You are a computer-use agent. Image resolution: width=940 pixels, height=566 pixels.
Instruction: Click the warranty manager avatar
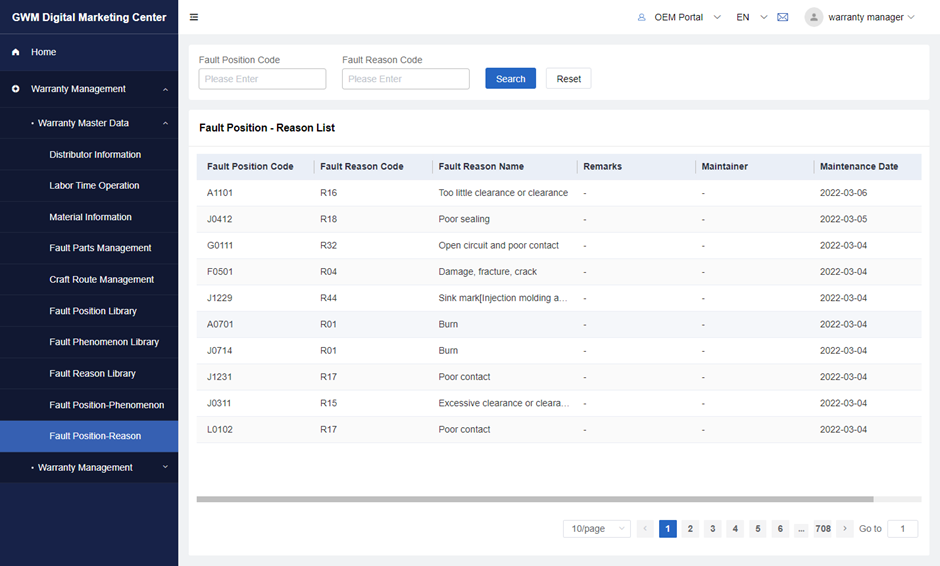click(x=814, y=17)
